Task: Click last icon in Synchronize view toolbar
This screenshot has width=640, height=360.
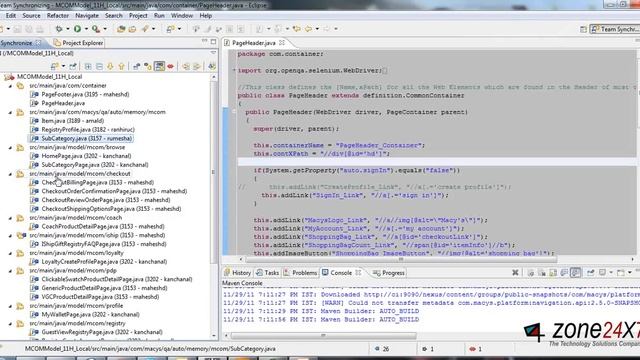Action: [x=212, y=66]
